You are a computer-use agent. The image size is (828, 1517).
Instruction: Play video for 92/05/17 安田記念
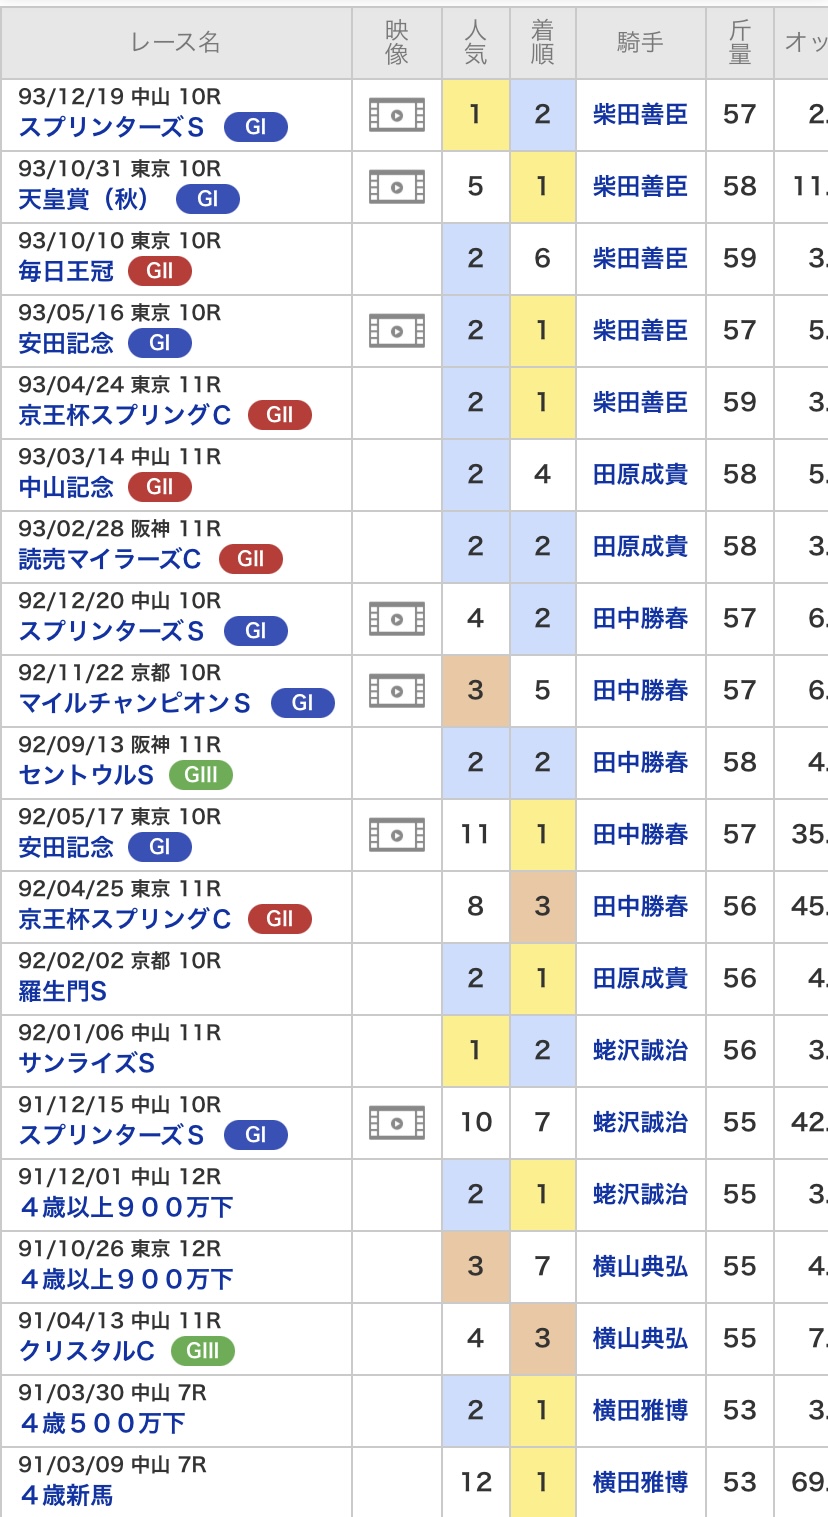tap(397, 835)
